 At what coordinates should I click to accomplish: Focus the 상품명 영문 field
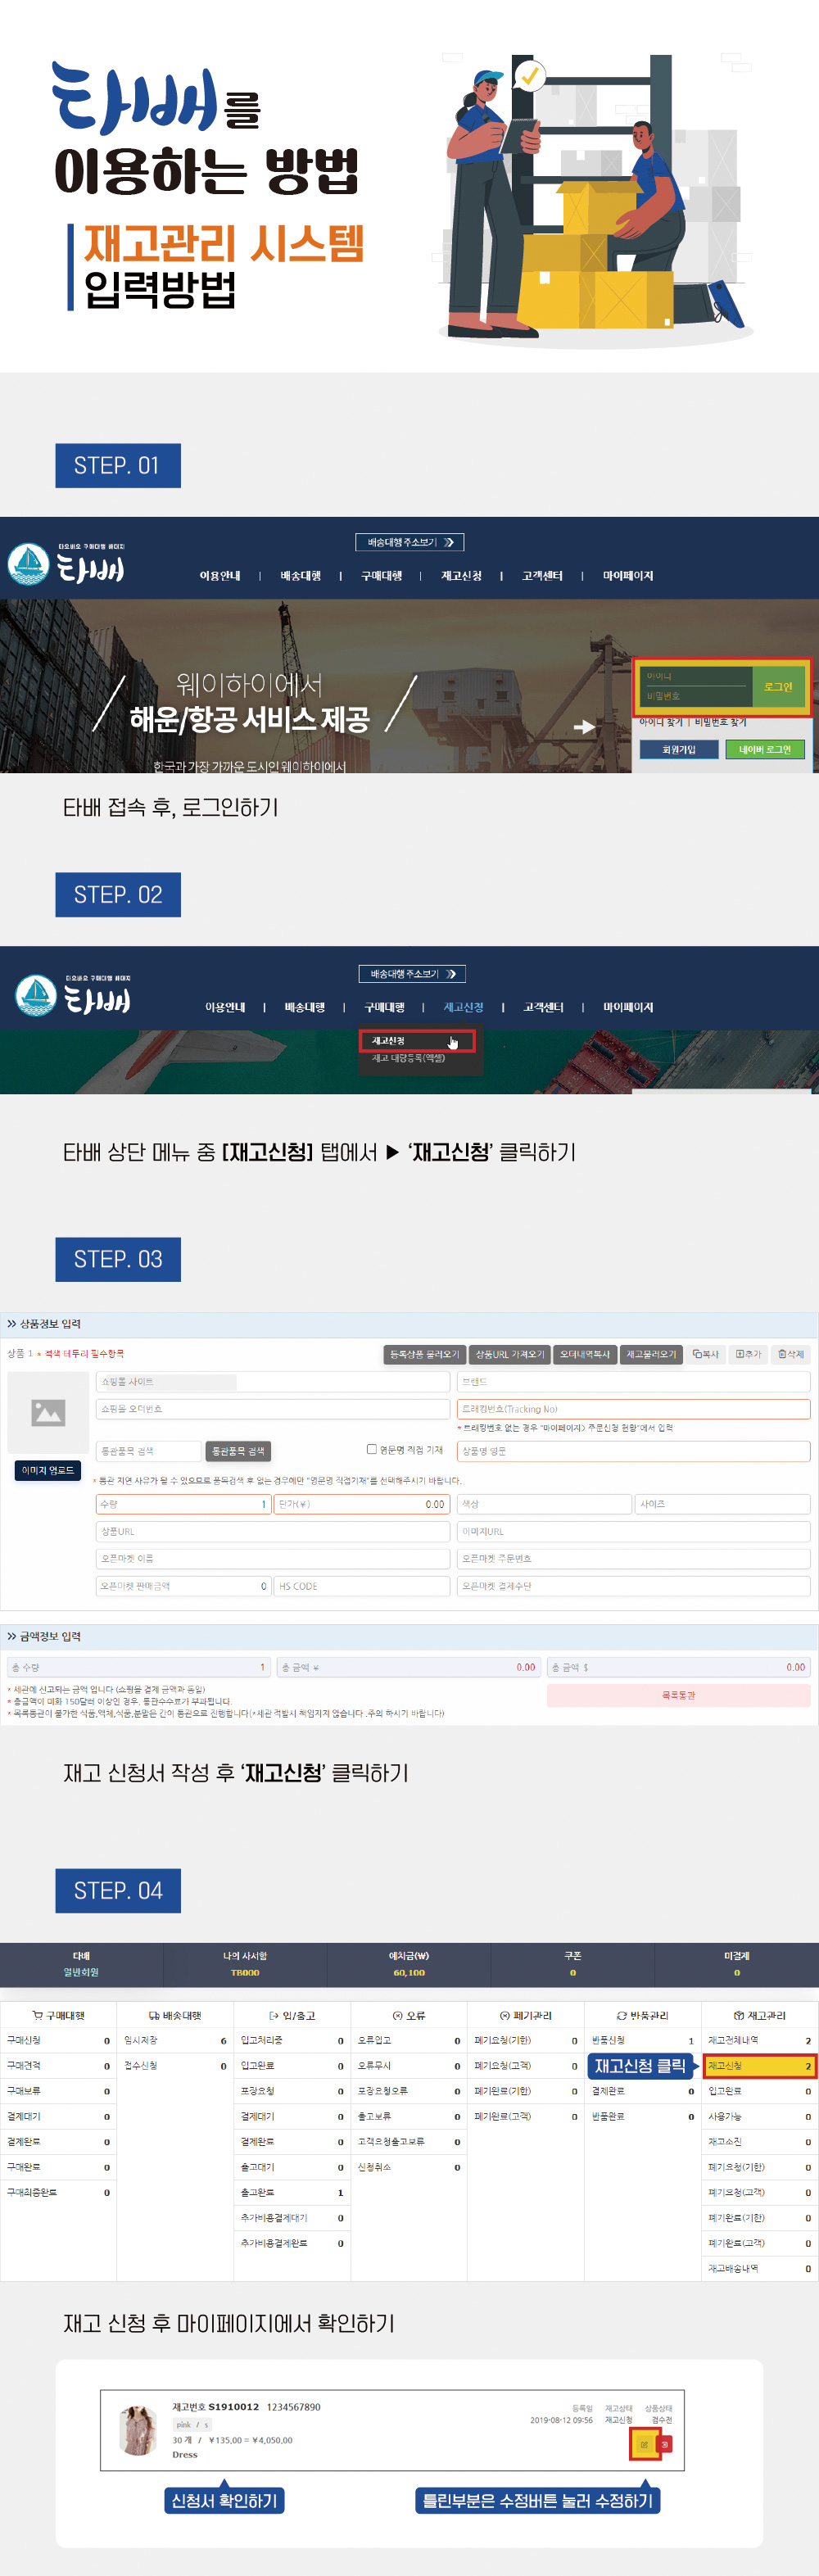click(634, 1451)
